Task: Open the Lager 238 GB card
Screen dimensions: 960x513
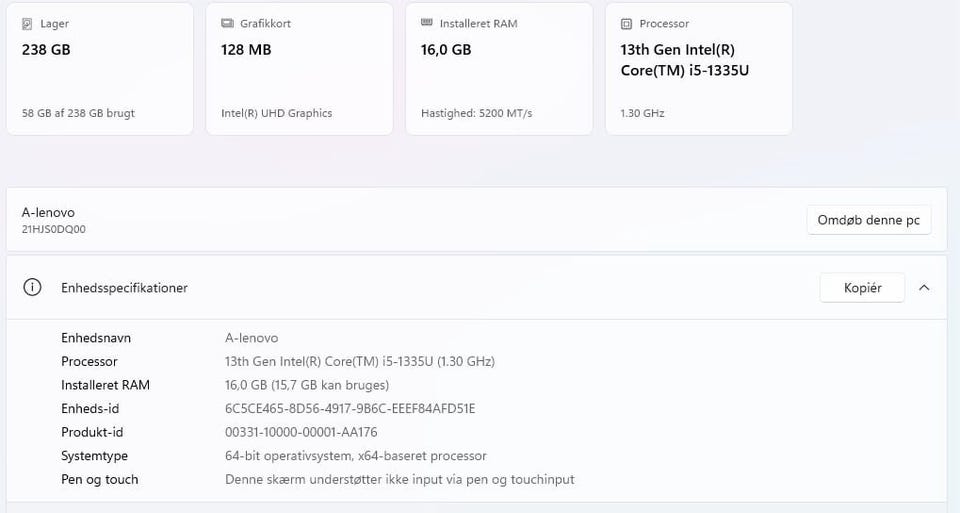Action: coord(99,70)
